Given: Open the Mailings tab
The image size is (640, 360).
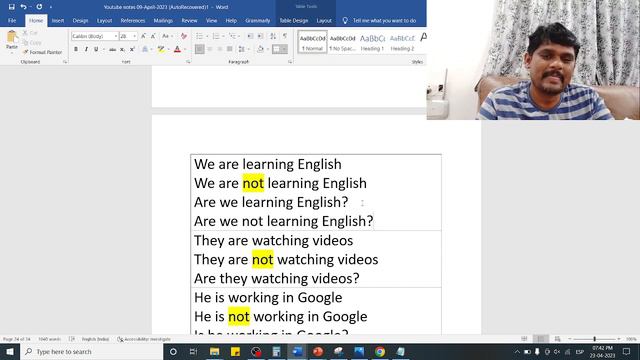Looking at the screenshot, I should pos(163,20).
